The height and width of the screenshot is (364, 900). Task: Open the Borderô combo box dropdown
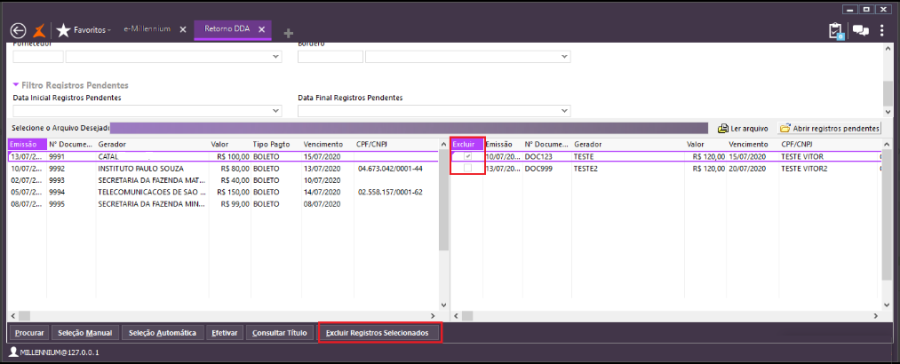click(564, 57)
